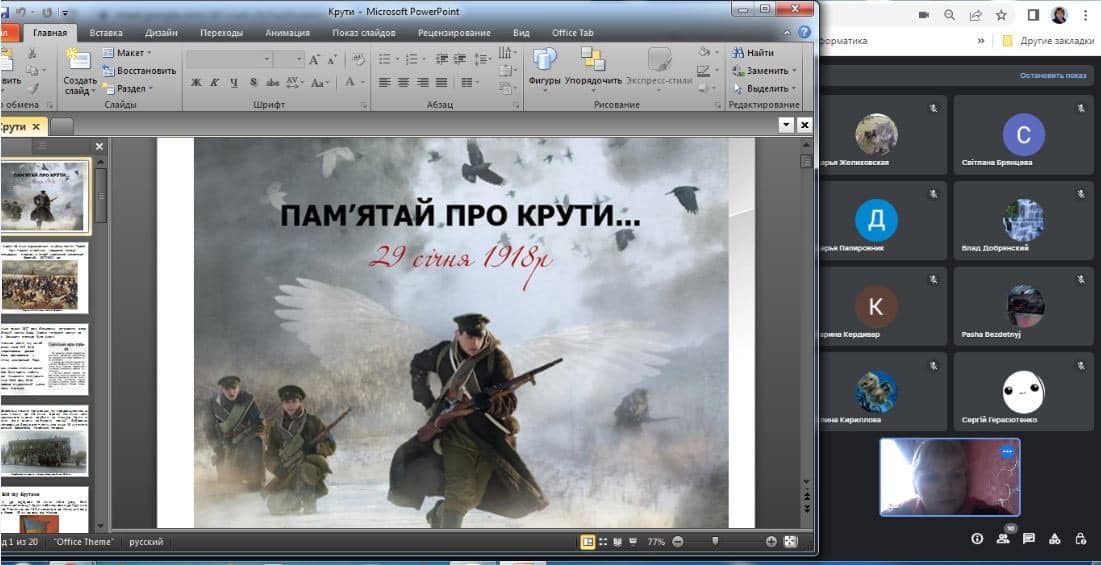The height and width of the screenshot is (565, 1101).
Task: Bookmark the page with the star icon
Action: (1001, 15)
